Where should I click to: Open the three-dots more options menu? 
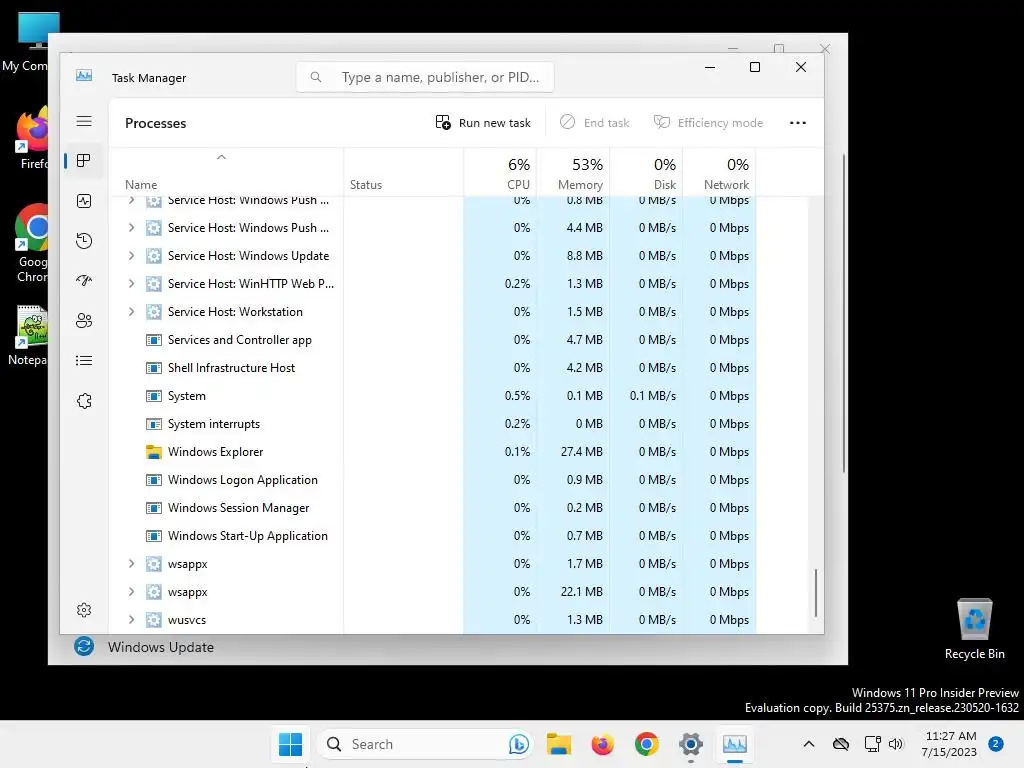click(797, 123)
